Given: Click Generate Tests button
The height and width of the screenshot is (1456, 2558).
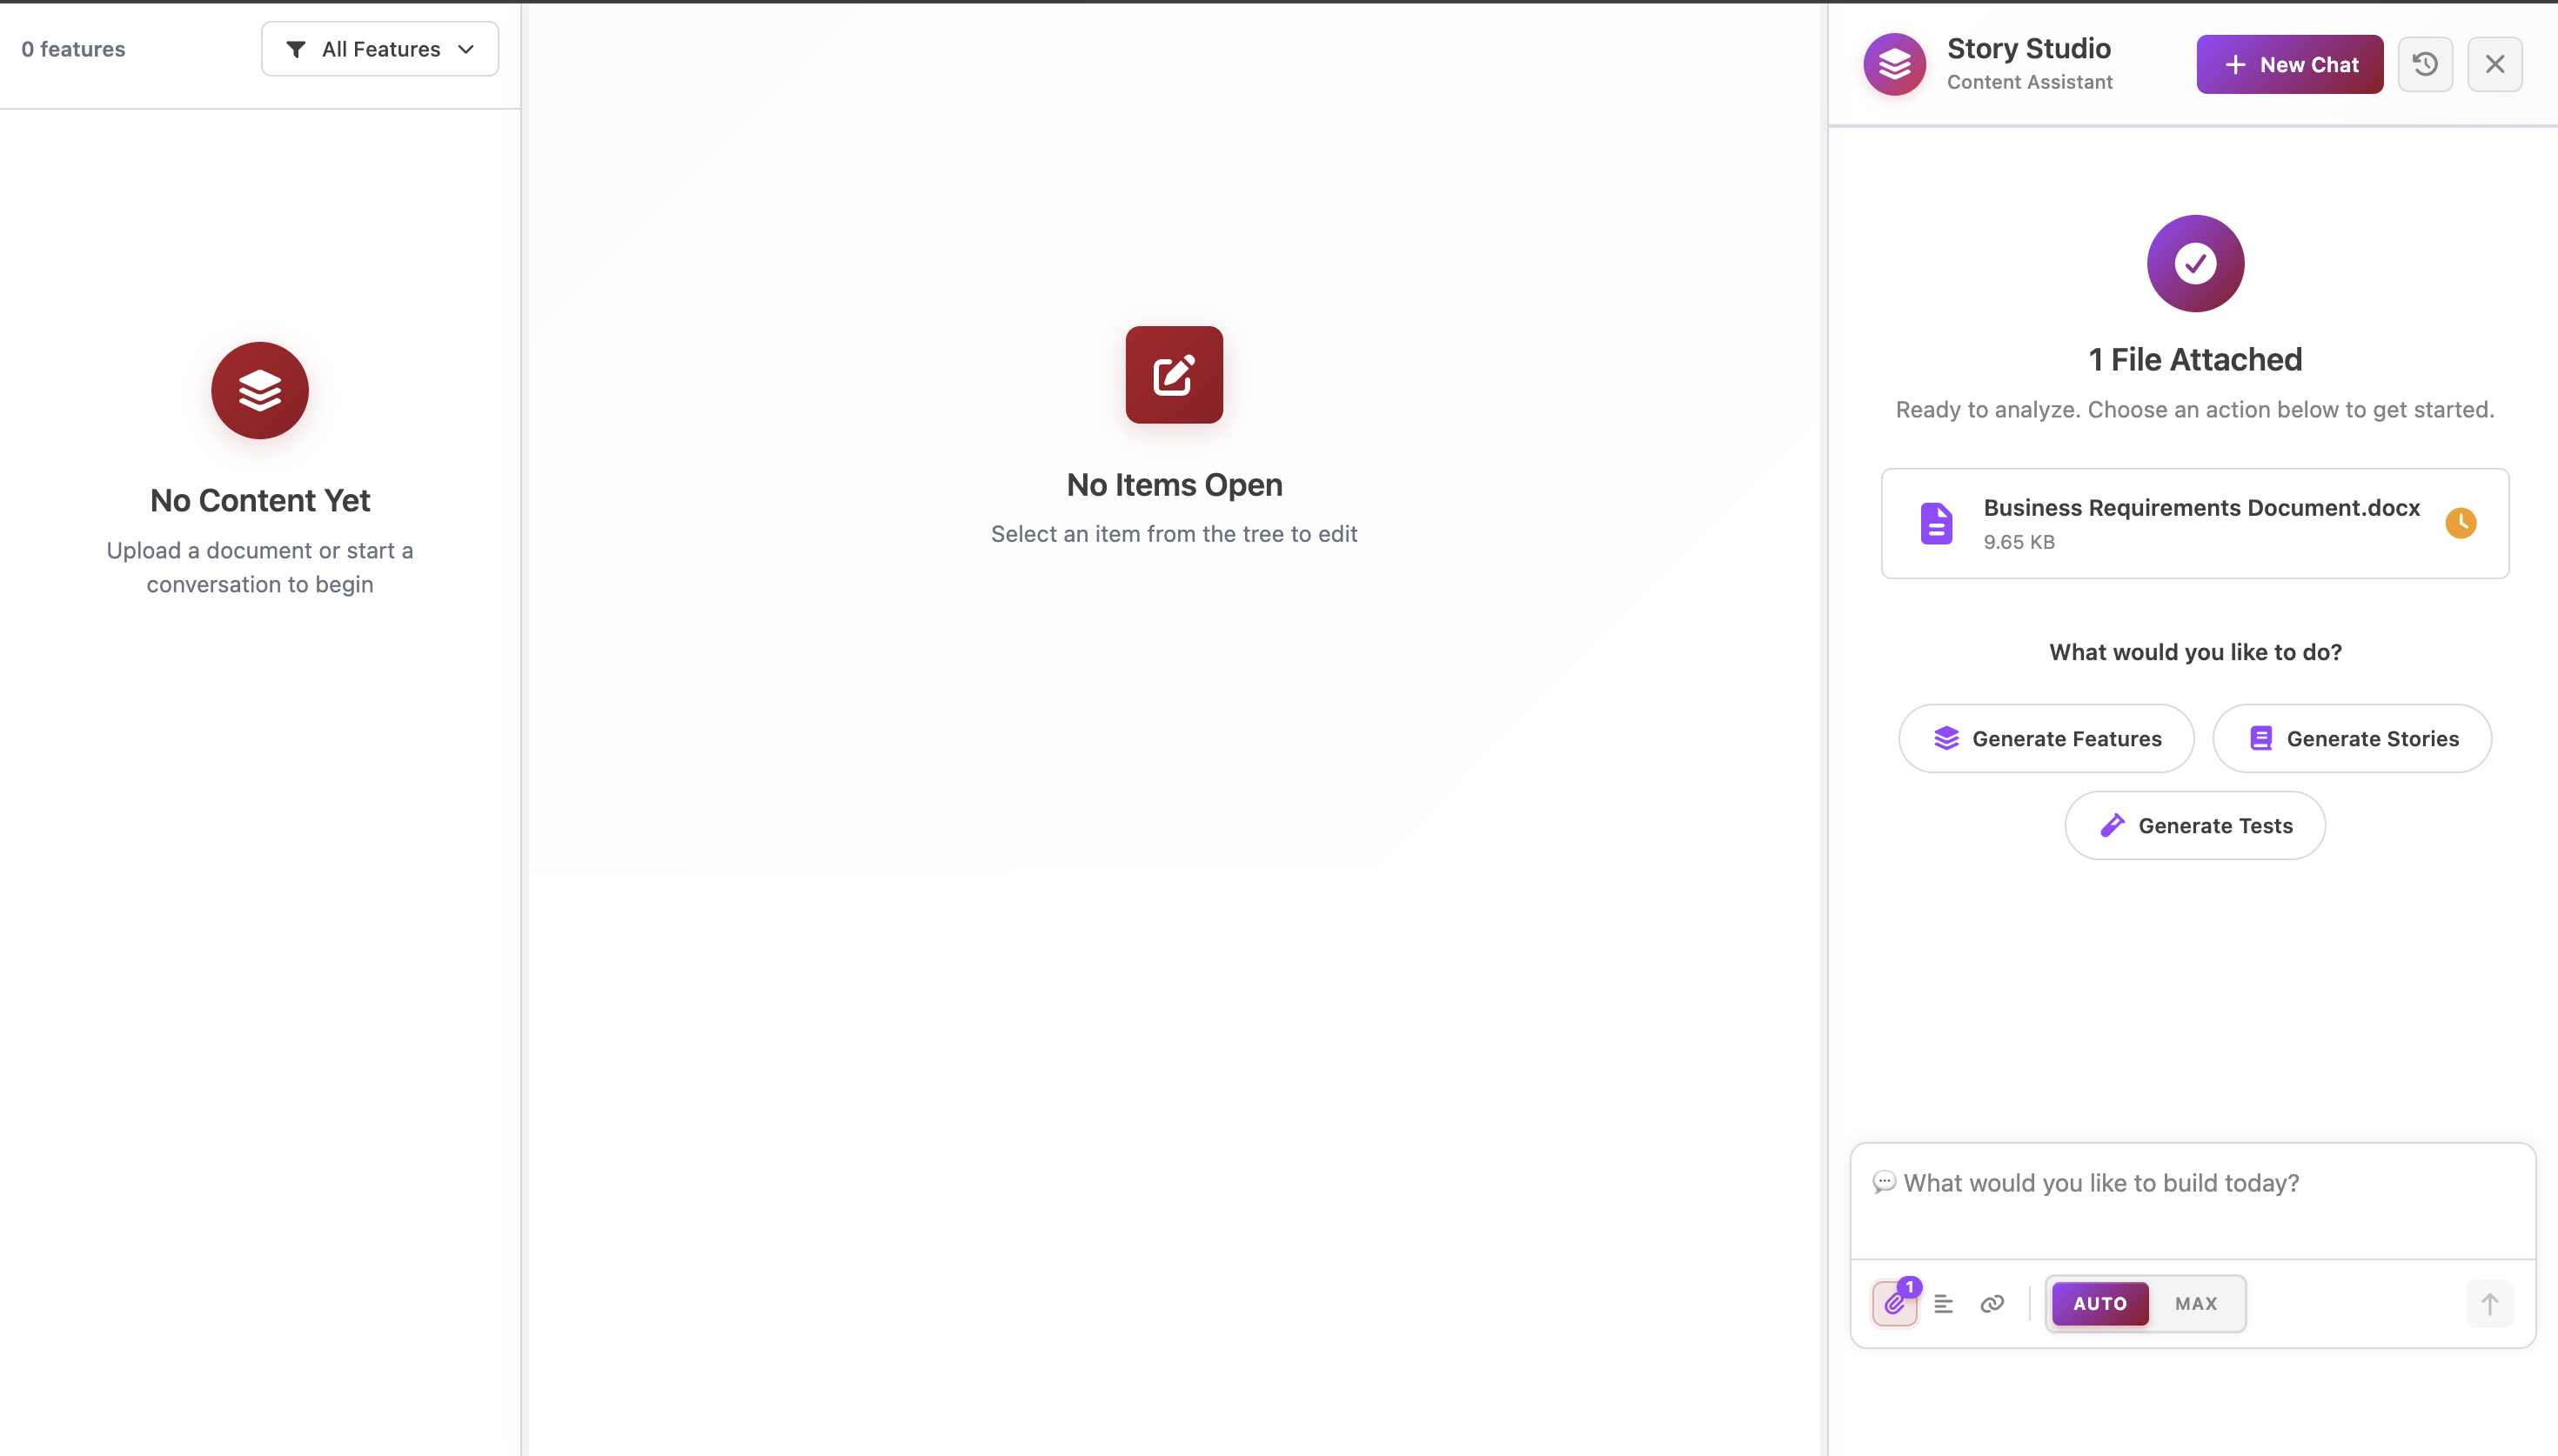Looking at the screenshot, I should (x=2195, y=826).
